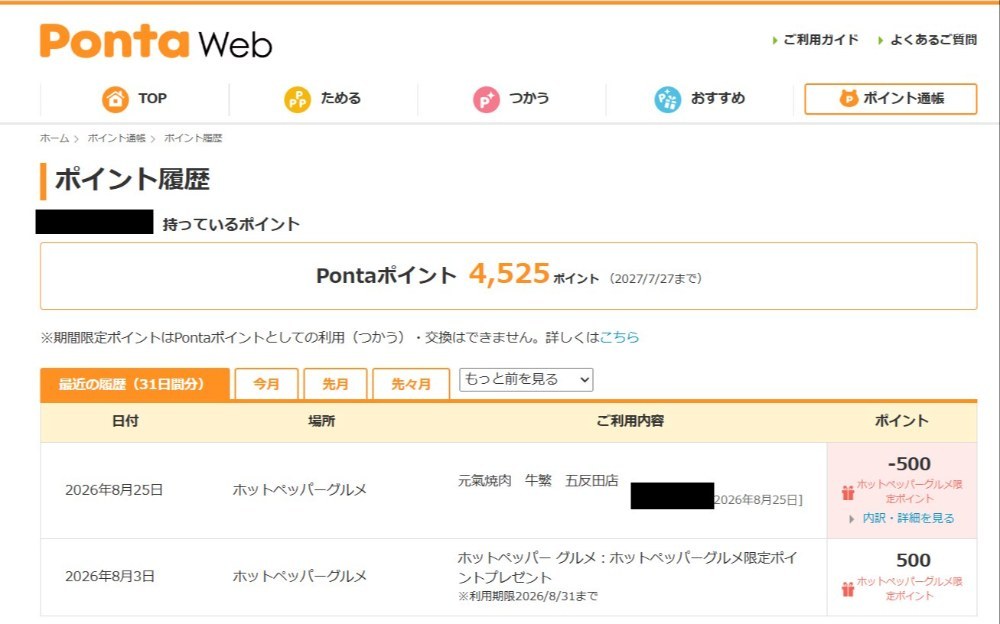This screenshot has width=1000, height=624.
Task: Click gift icon in the -500 points row
Action: (848, 493)
